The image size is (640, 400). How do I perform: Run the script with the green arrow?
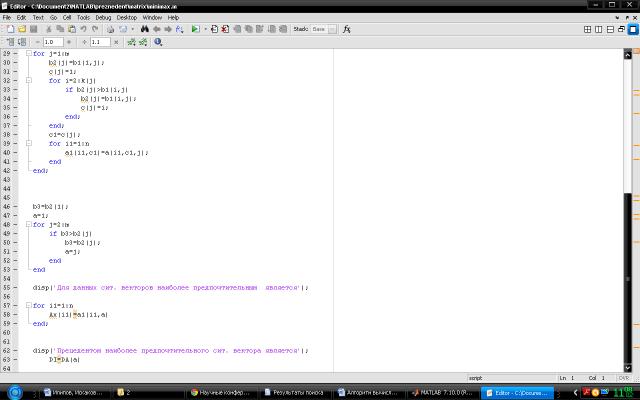click(195, 30)
